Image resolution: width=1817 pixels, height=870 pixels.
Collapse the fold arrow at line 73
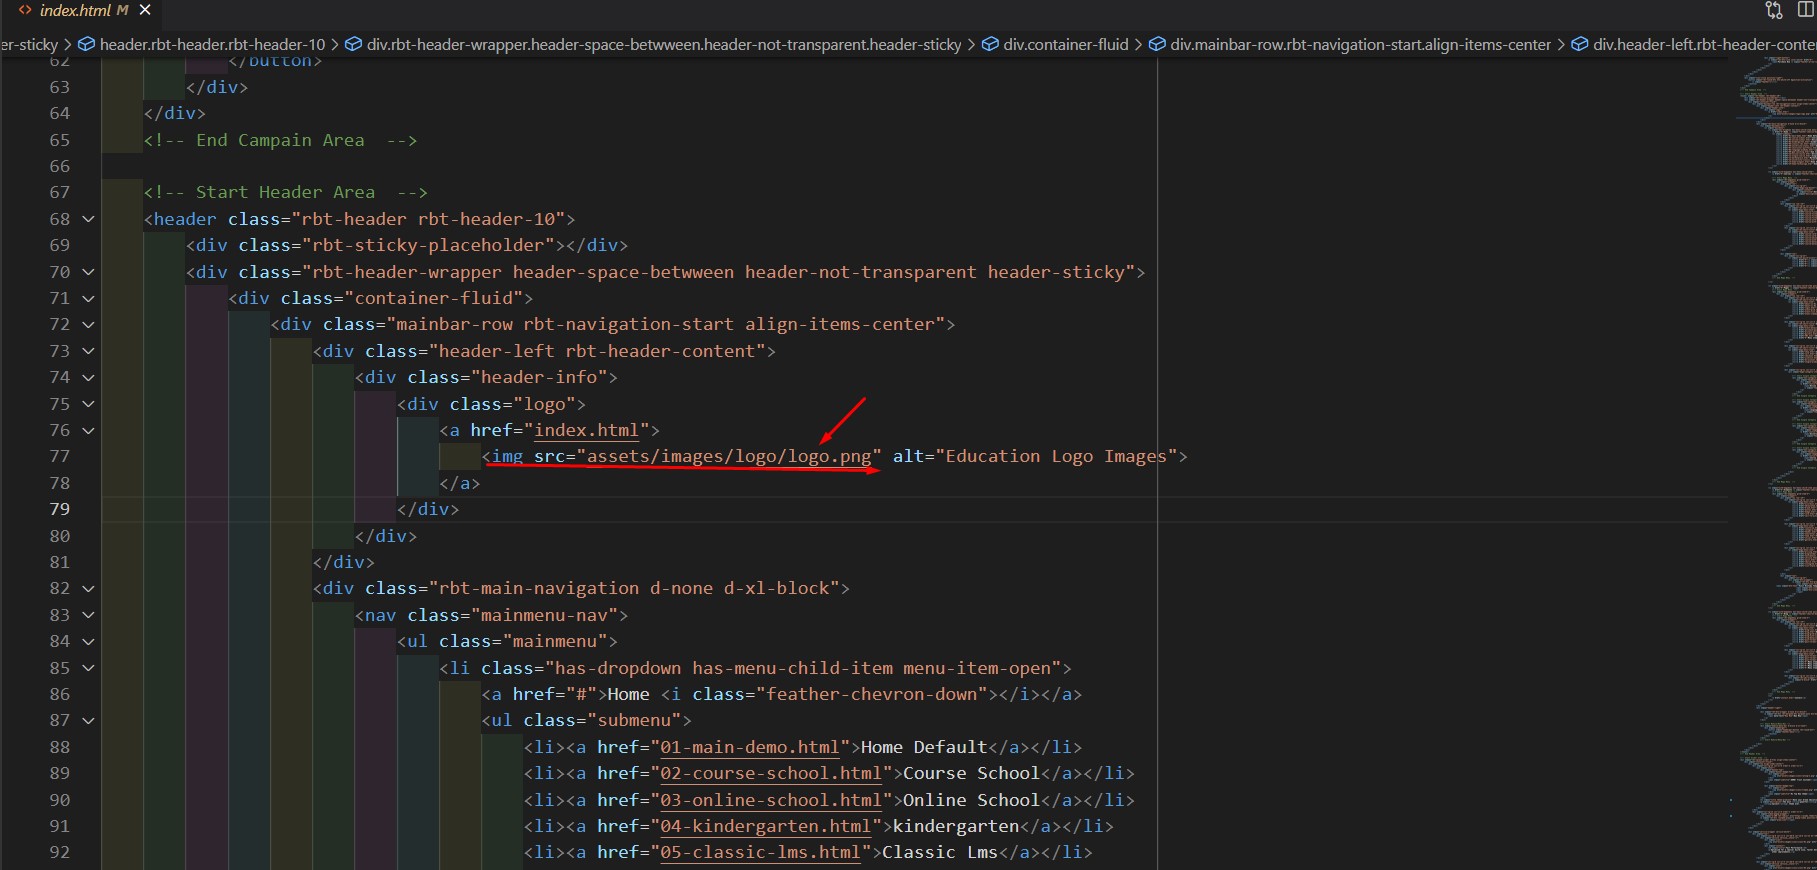[x=88, y=351]
